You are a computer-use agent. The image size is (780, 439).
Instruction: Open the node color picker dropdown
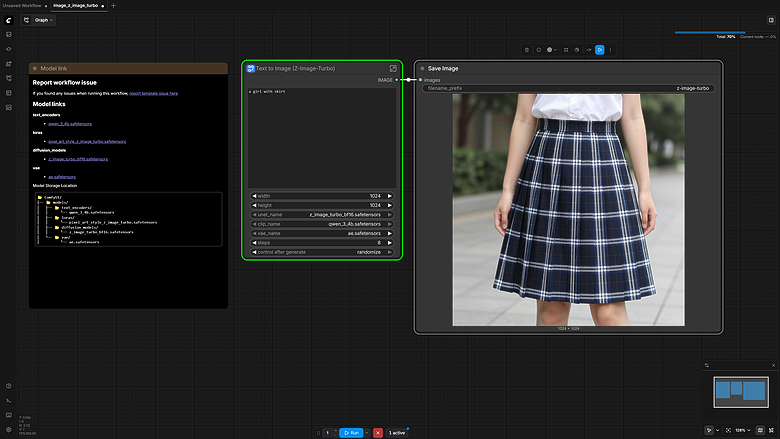(x=552, y=49)
